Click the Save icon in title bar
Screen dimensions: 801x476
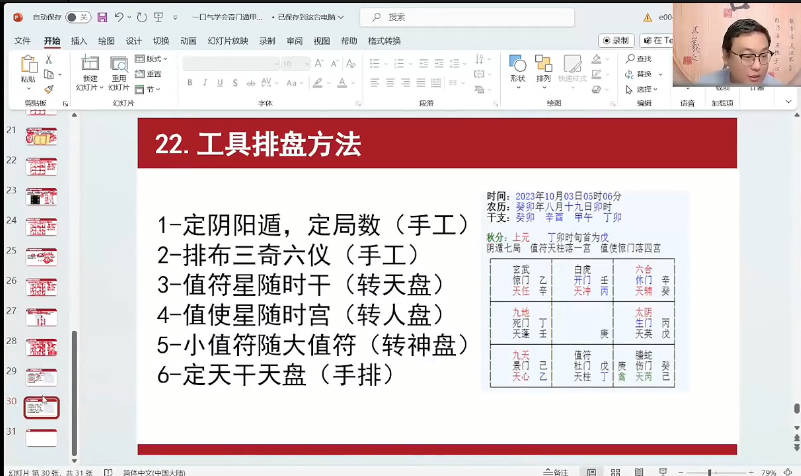(x=102, y=17)
